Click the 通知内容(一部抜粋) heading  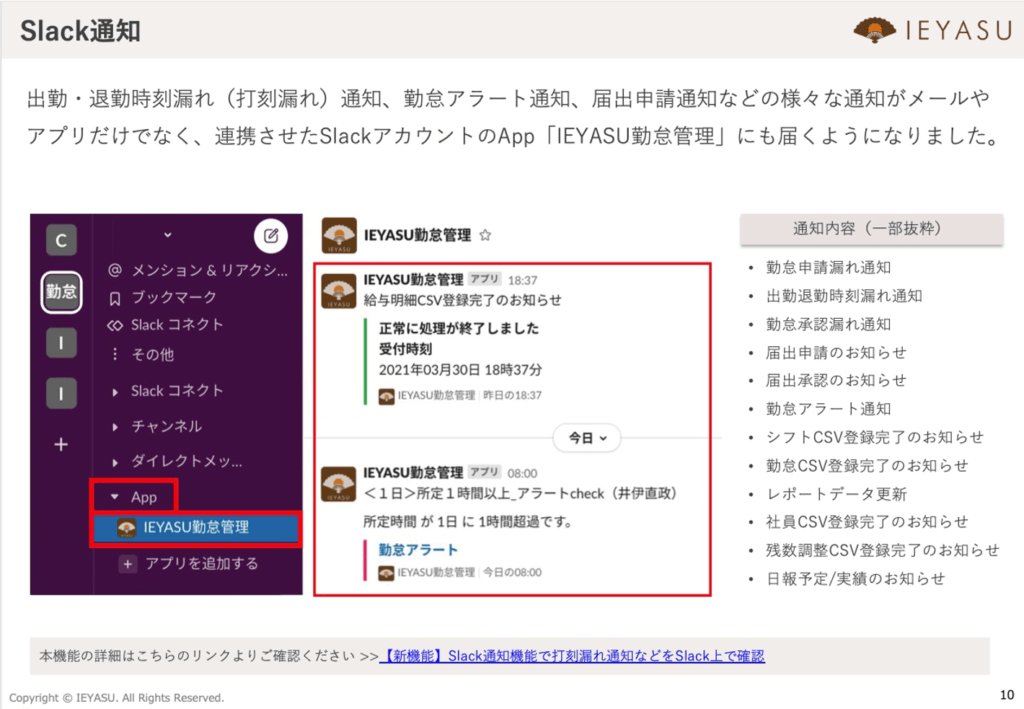click(871, 229)
